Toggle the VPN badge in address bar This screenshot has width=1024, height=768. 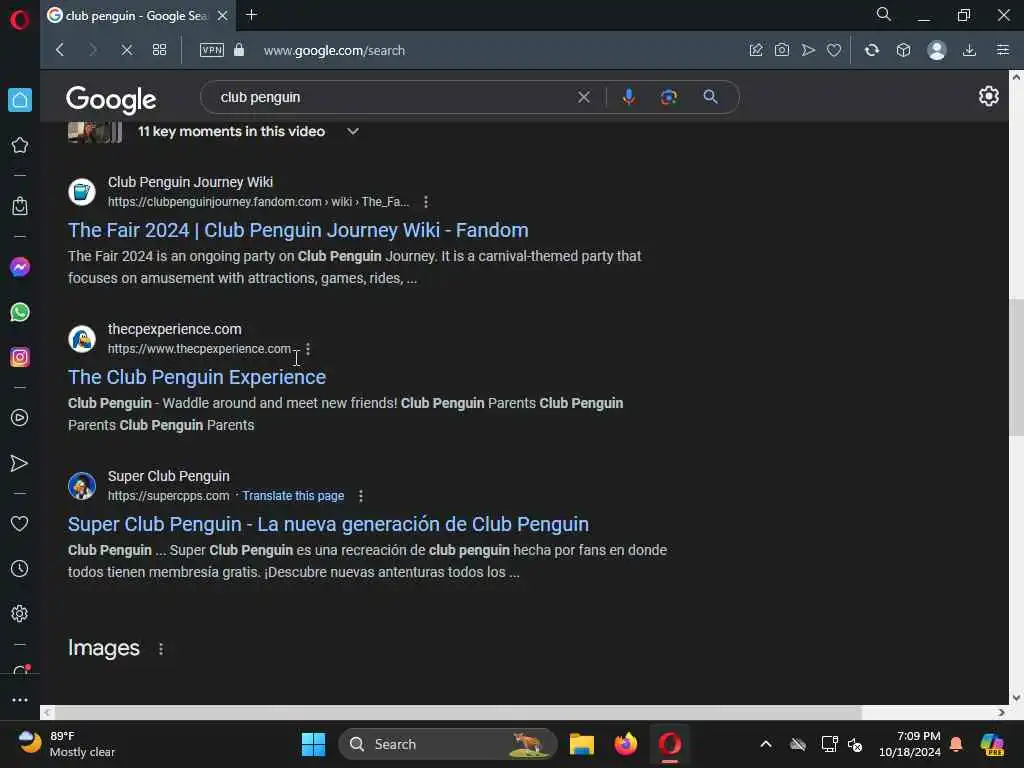coord(212,50)
